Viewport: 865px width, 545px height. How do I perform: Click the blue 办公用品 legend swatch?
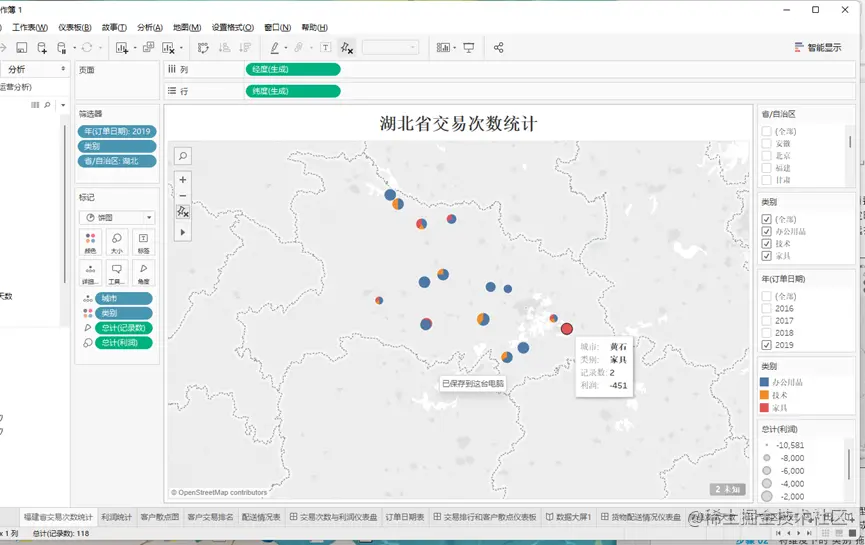click(764, 382)
